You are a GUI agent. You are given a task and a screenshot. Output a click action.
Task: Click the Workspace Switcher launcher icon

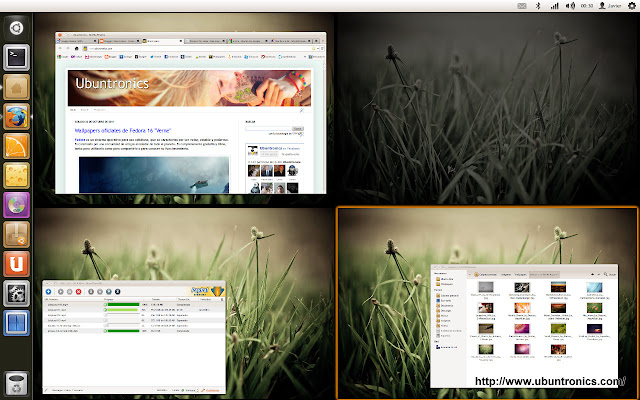pyautogui.click(x=16, y=323)
